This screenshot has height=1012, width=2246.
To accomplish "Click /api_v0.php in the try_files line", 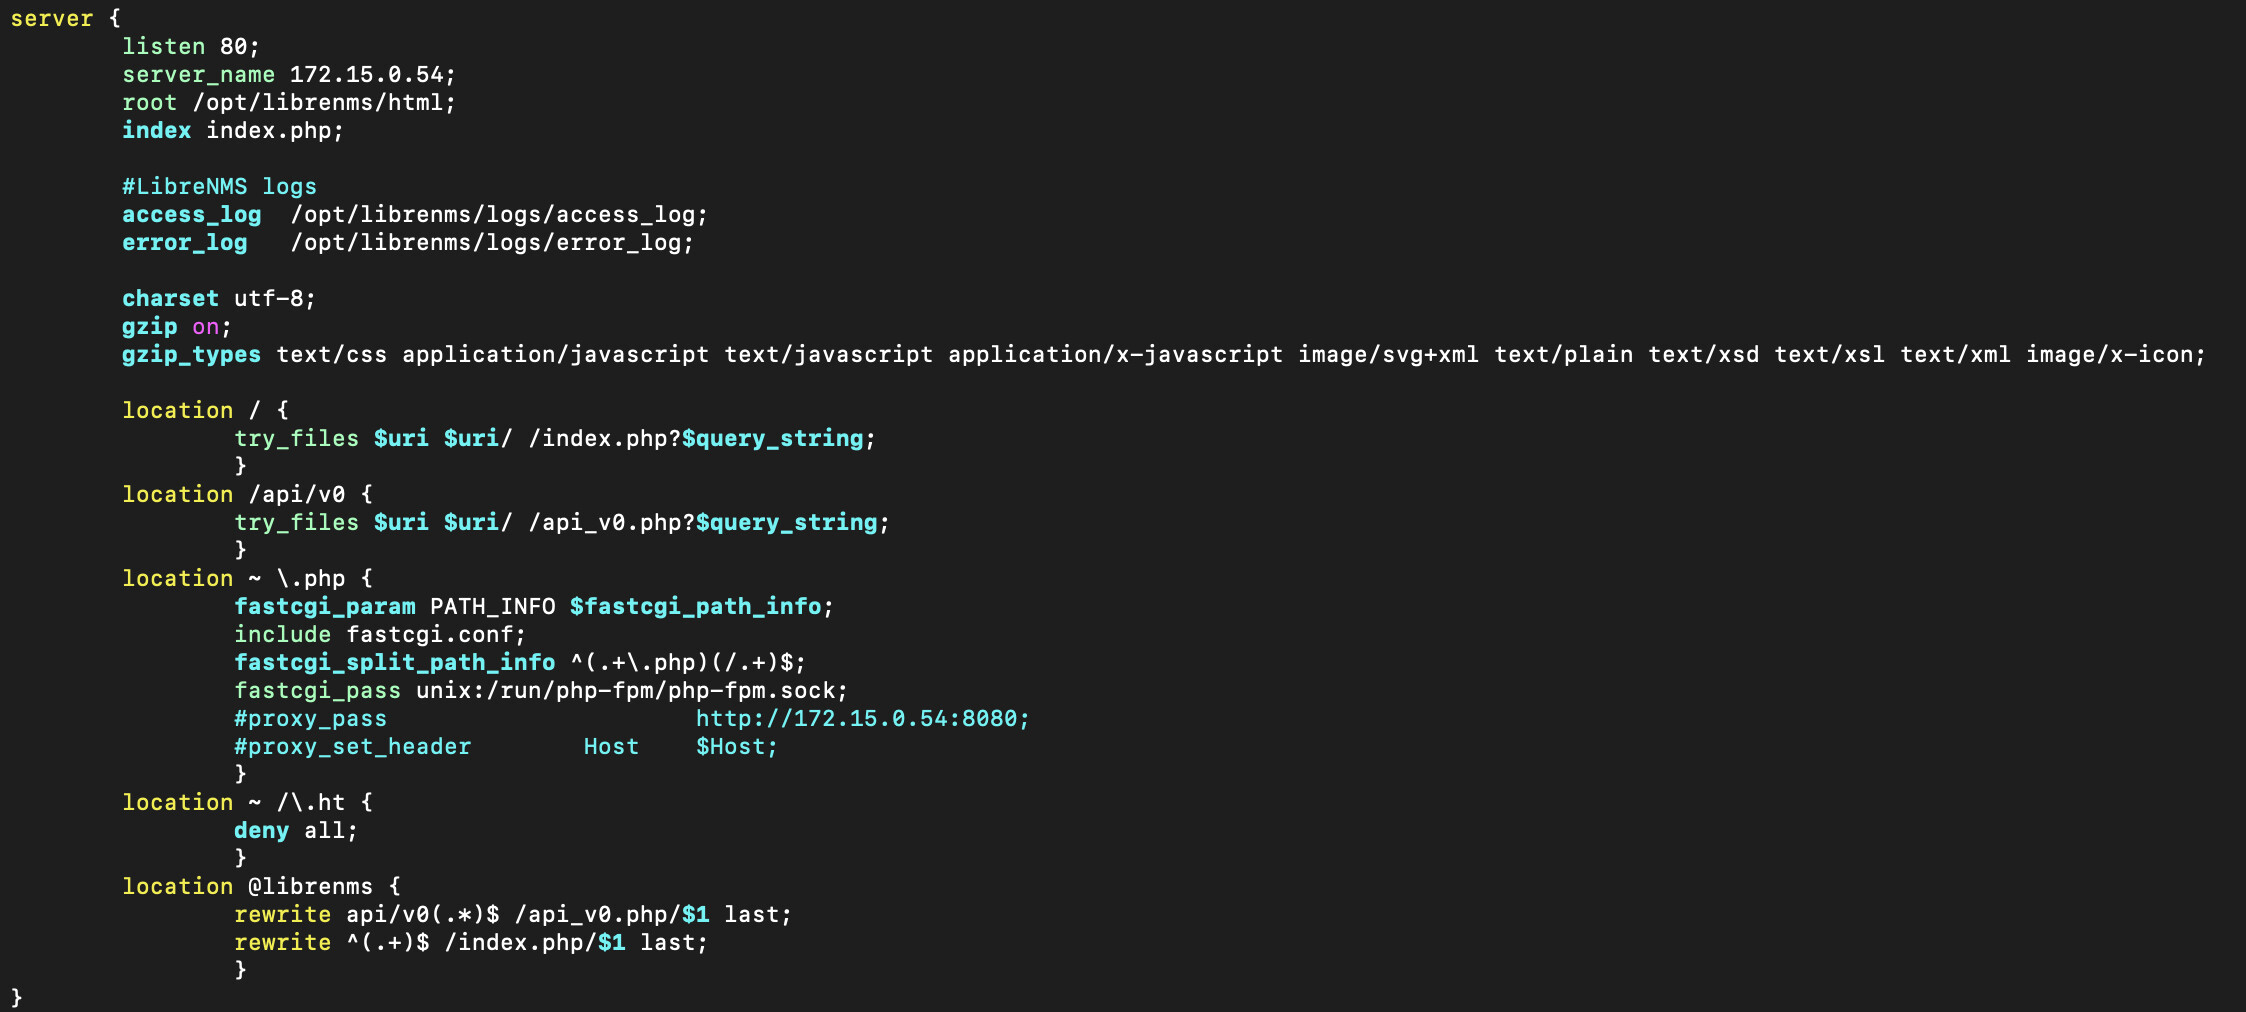I will point(605,523).
